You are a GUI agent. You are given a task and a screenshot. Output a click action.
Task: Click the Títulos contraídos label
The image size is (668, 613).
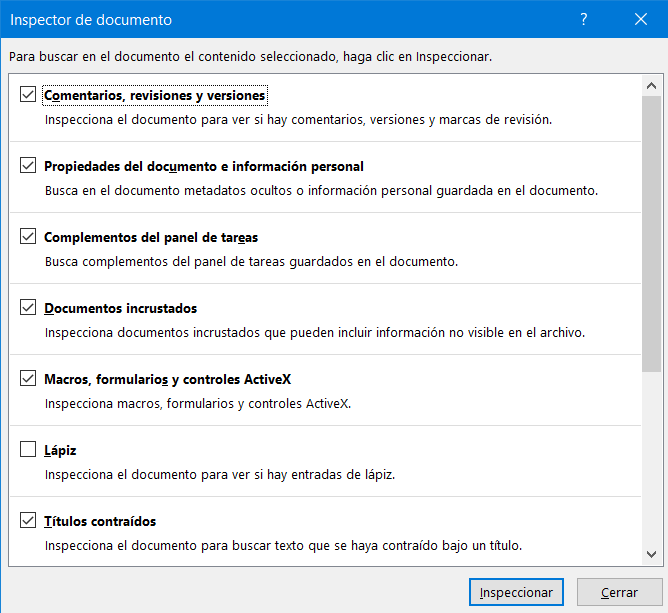coord(100,521)
